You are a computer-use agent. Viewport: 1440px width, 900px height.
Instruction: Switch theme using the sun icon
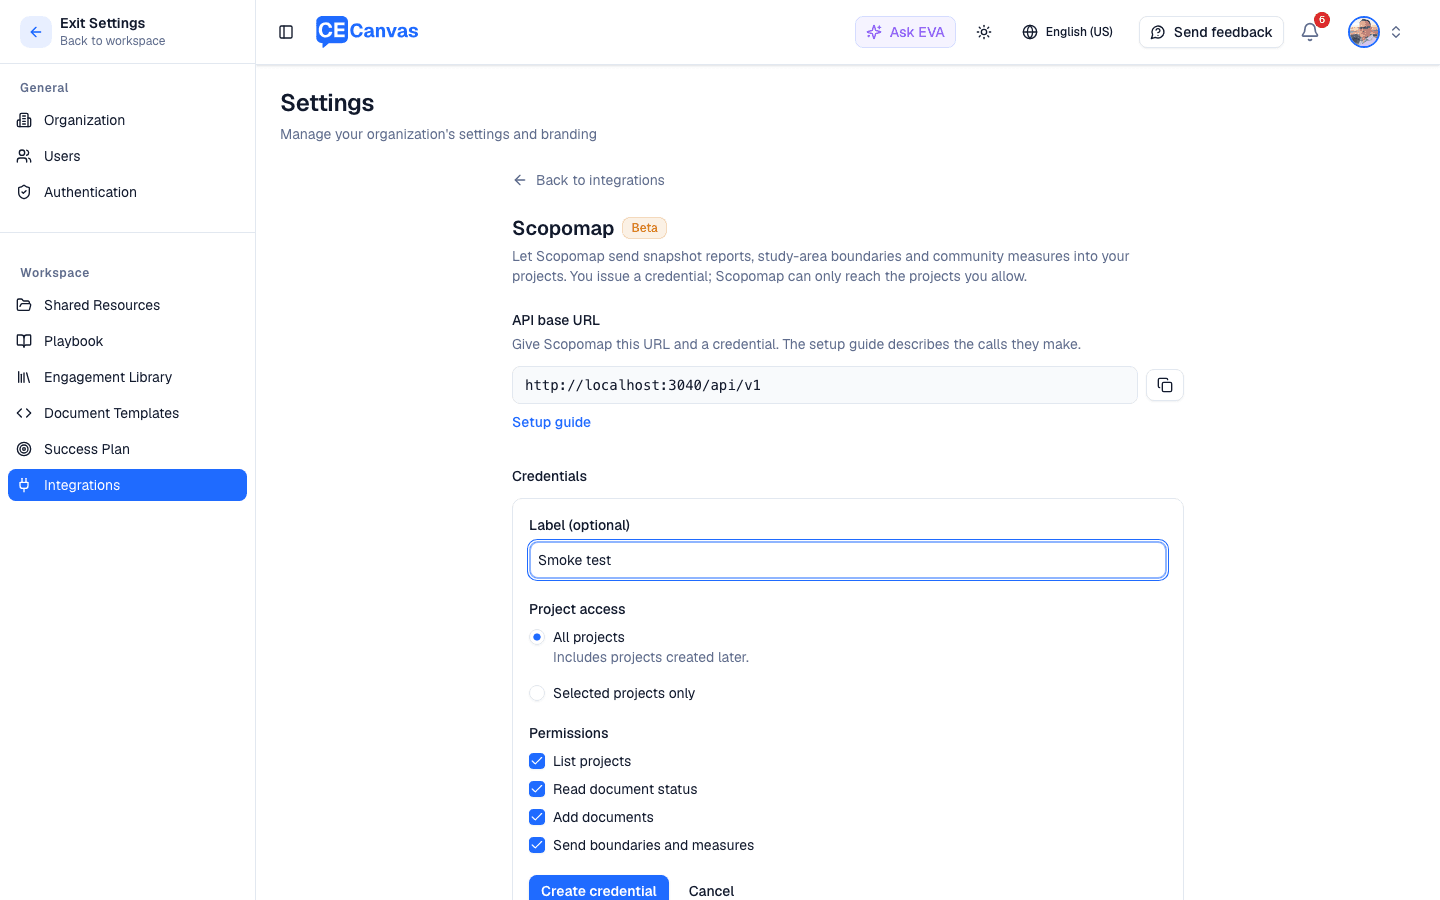[984, 32]
